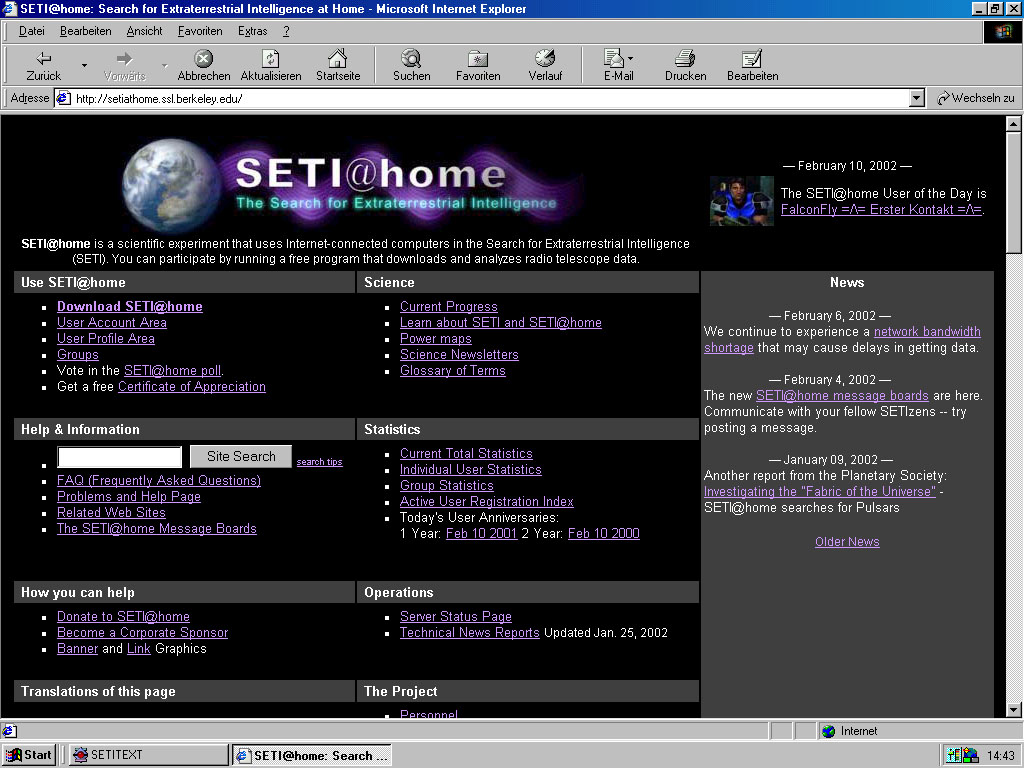
Task: Go to Startseite home icon
Action: (x=338, y=59)
